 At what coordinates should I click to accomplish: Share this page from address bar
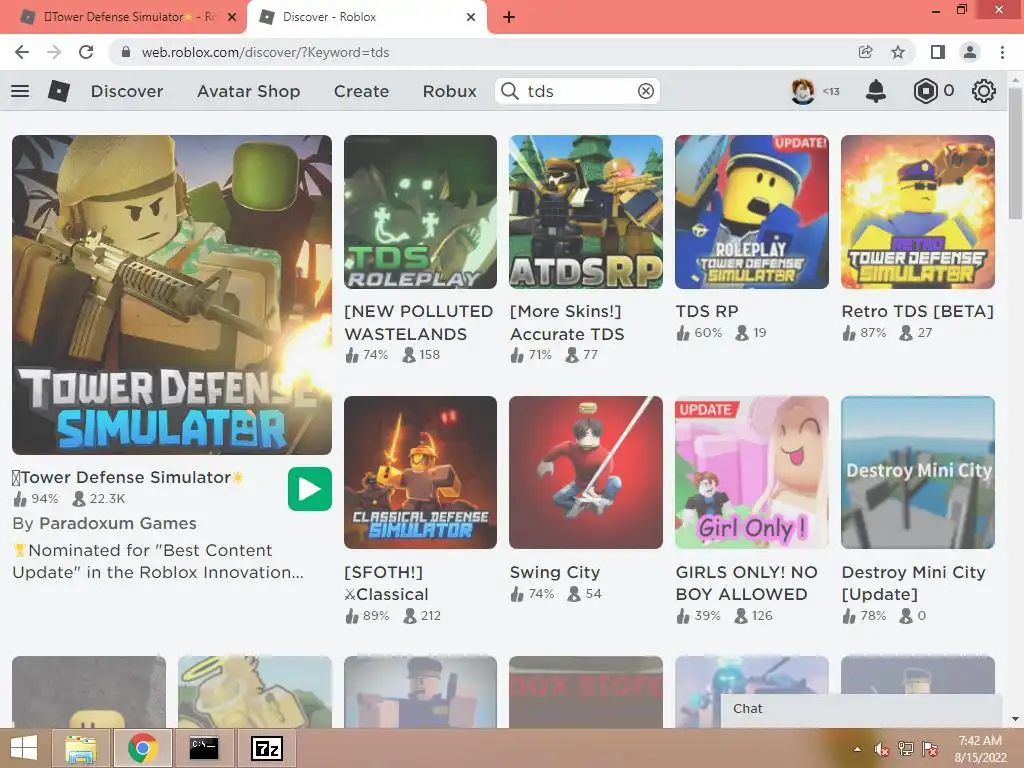pos(866,52)
